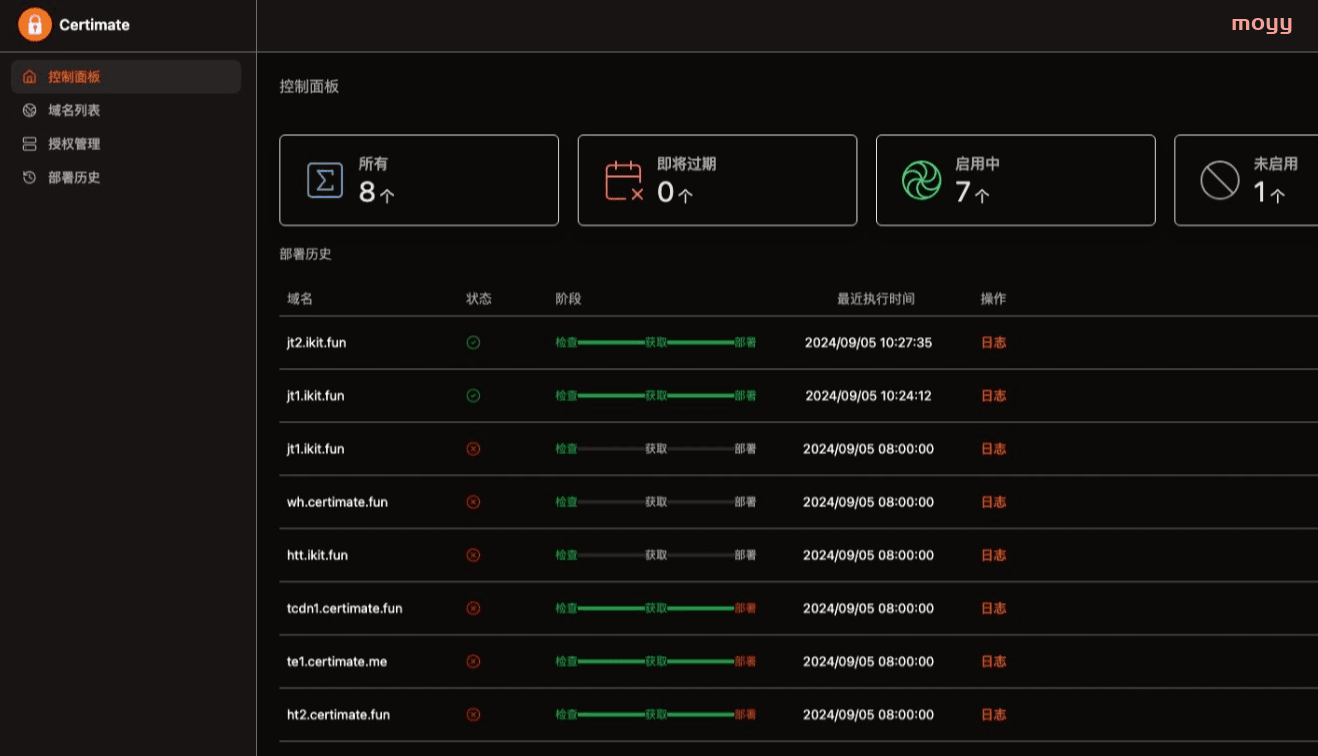This screenshot has width=1318, height=756.
Task: Click the orange Certimate lock logo
Action: [x=35, y=25]
